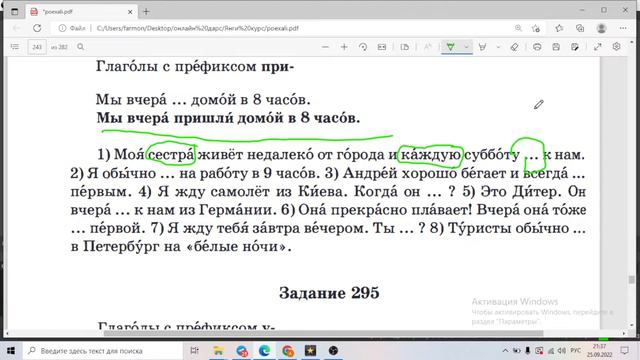Refresh the page in Edge
This screenshot has height=360, width=640.
(x=37, y=28)
